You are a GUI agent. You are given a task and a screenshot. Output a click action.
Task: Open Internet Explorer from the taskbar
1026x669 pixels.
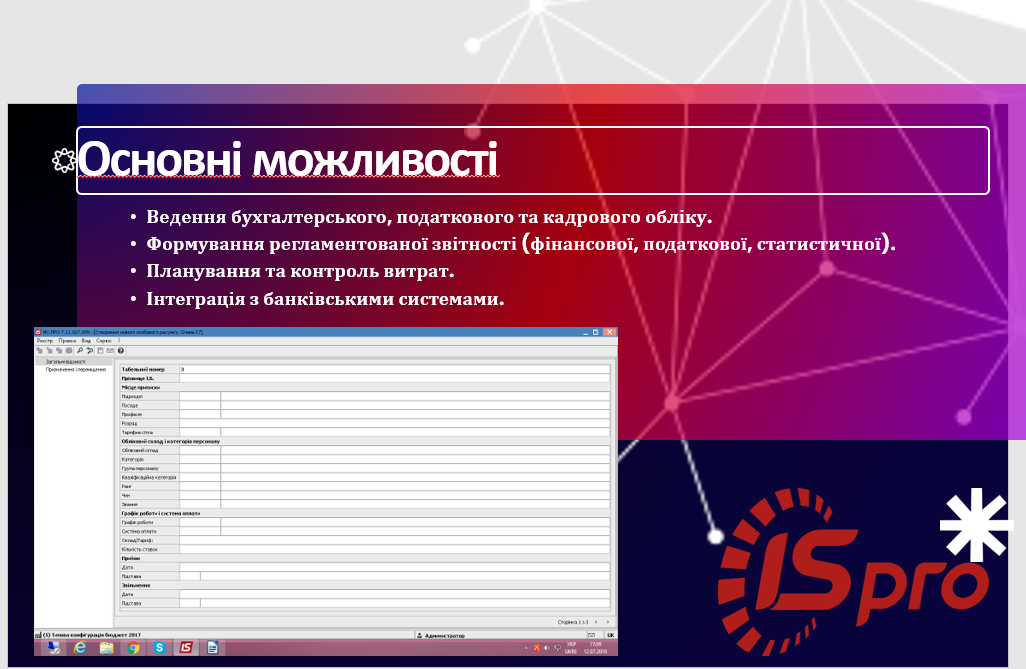tap(80, 648)
